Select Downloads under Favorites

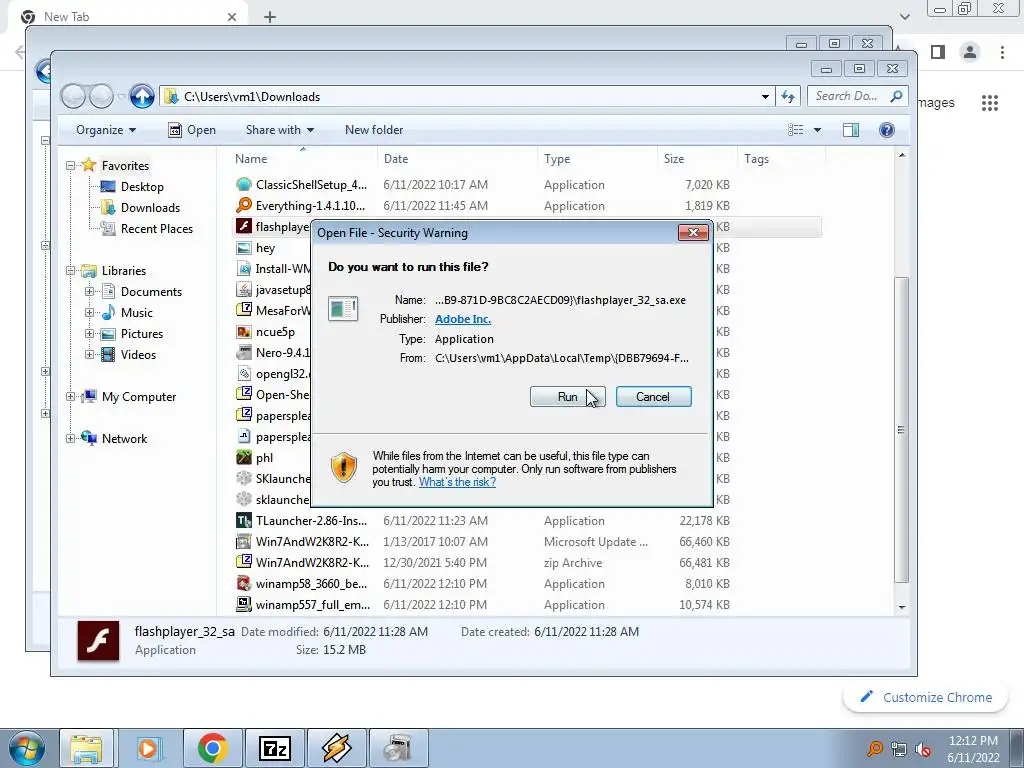point(150,208)
